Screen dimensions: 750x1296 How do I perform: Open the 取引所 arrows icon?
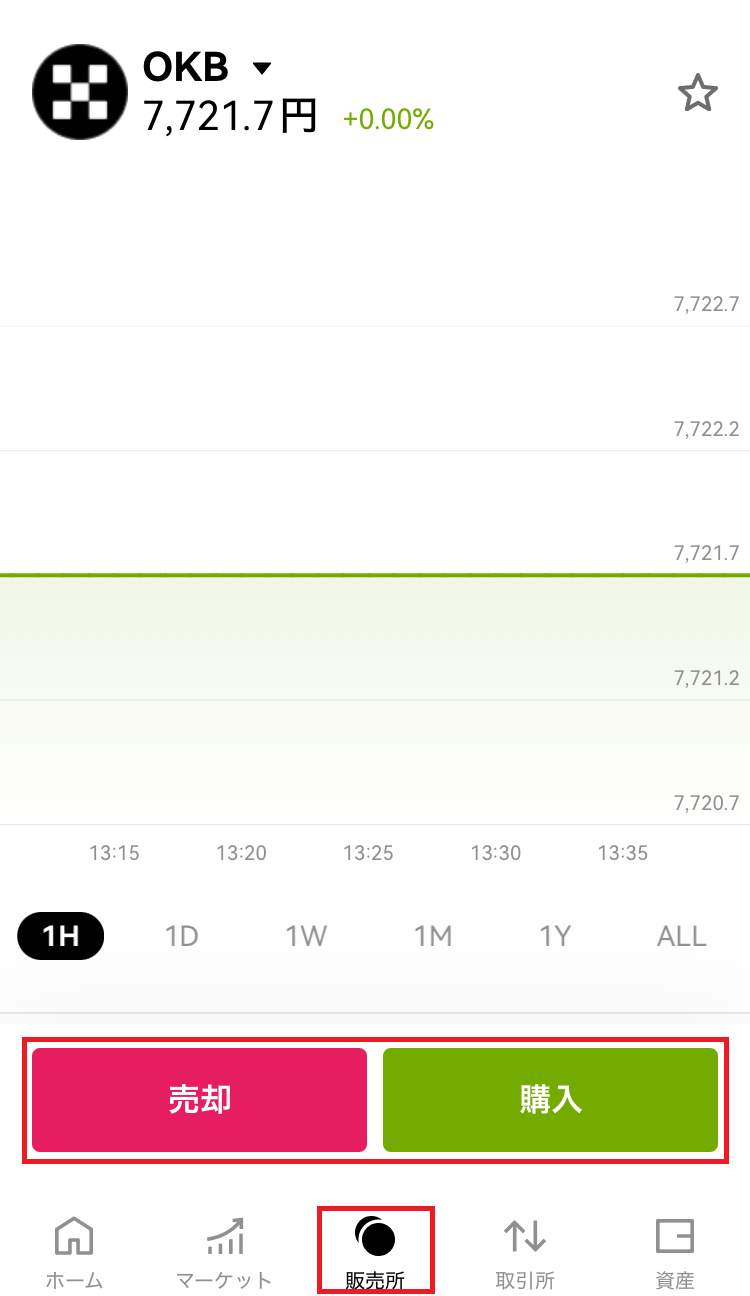pyautogui.click(x=525, y=1236)
